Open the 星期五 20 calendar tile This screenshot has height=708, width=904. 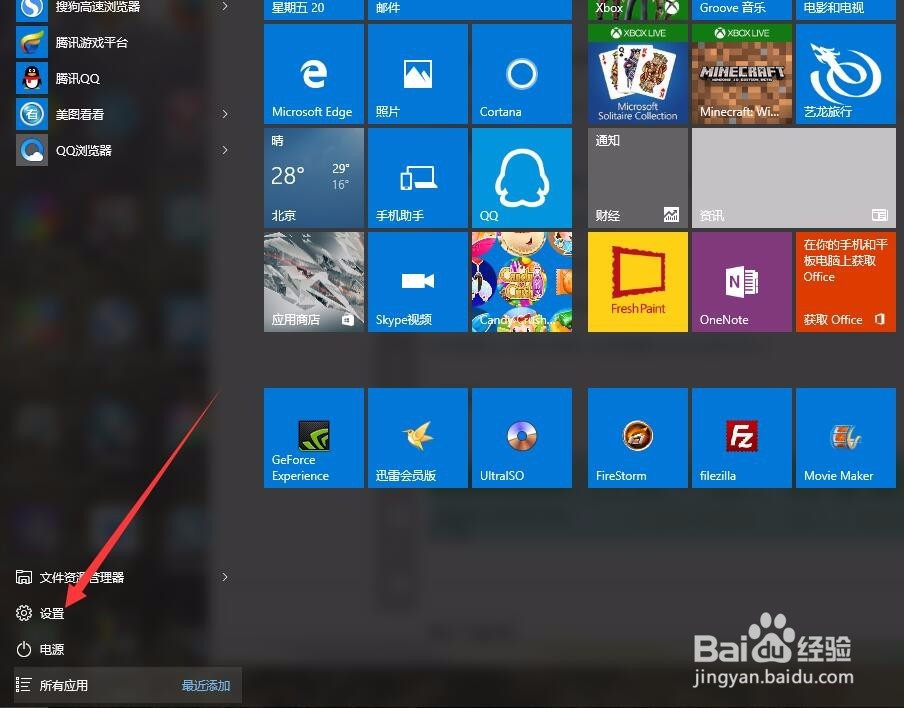point(314,10)
